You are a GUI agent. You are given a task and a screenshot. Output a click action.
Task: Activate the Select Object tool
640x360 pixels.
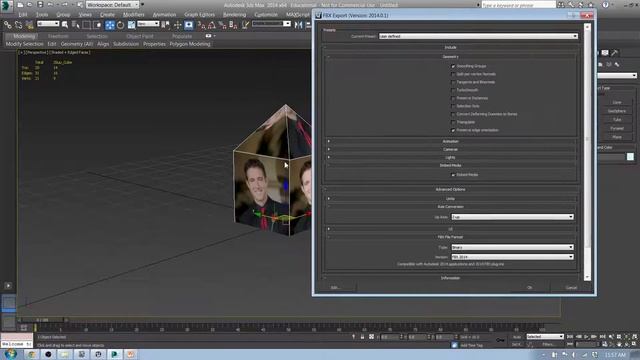click(x=65, y=25)
